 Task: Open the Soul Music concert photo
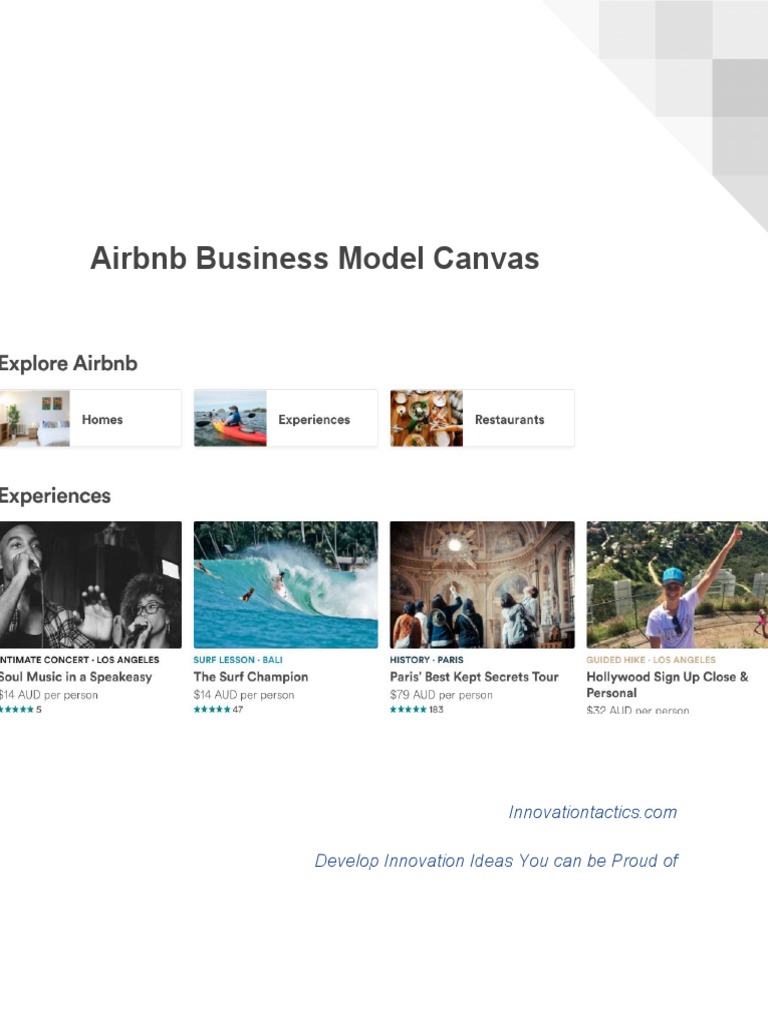(x=90, y=584)
